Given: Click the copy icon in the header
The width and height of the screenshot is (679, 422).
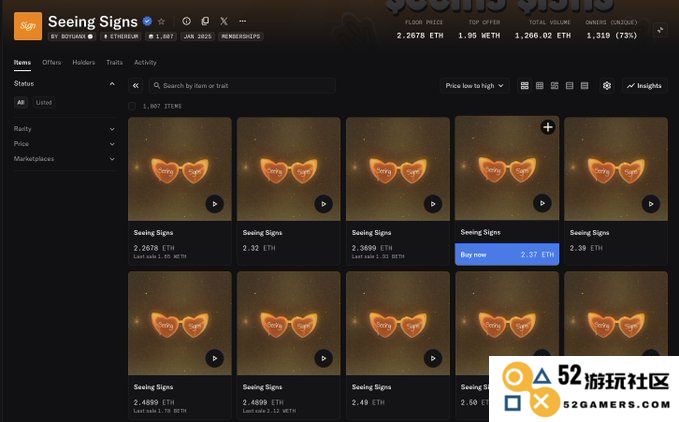Looking at the screenshot, I should pyautogui.click(x=205, y=21).
